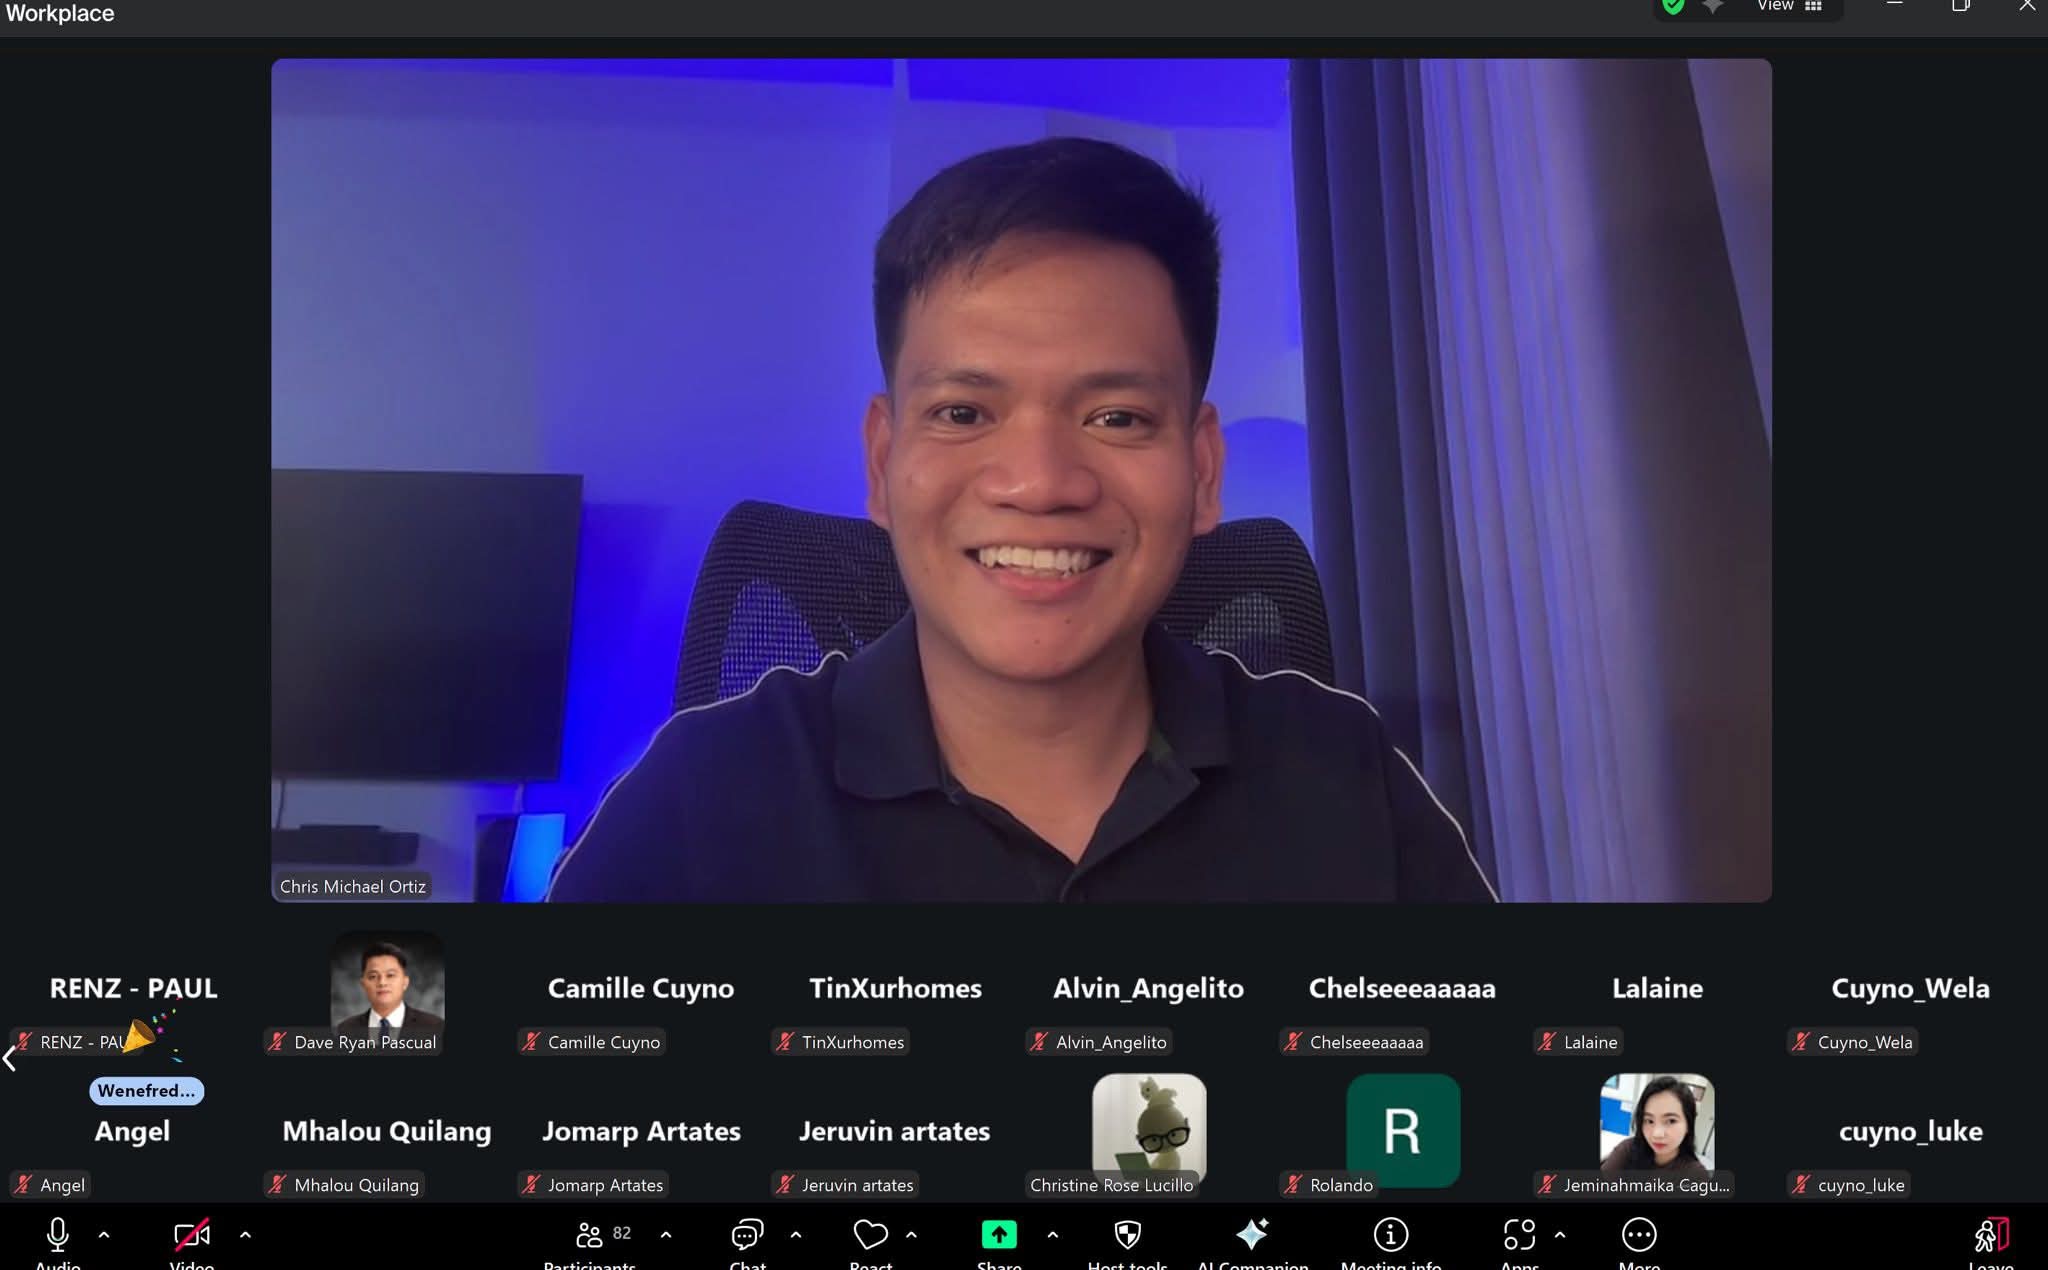Expand the Participants options chevron
Viewport: 2048px width, 1270px height.
point(666,1235)
